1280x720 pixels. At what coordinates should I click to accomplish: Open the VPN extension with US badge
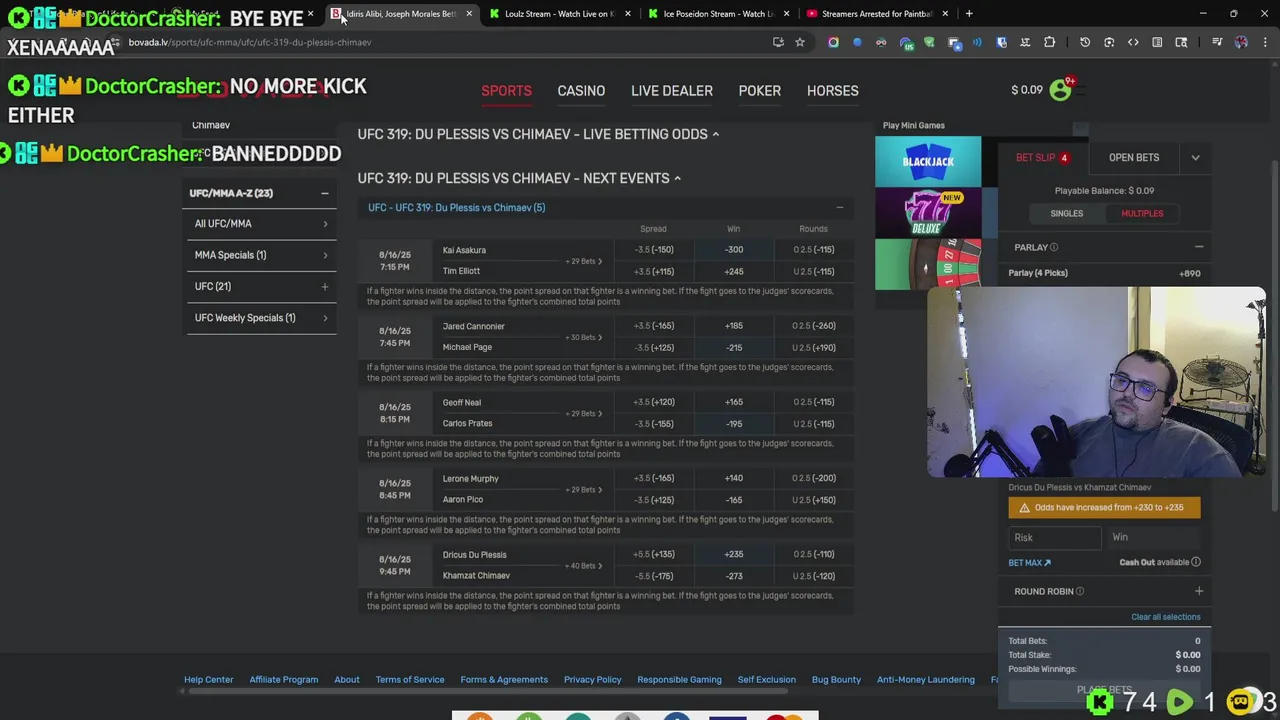(x=905, y=42)
